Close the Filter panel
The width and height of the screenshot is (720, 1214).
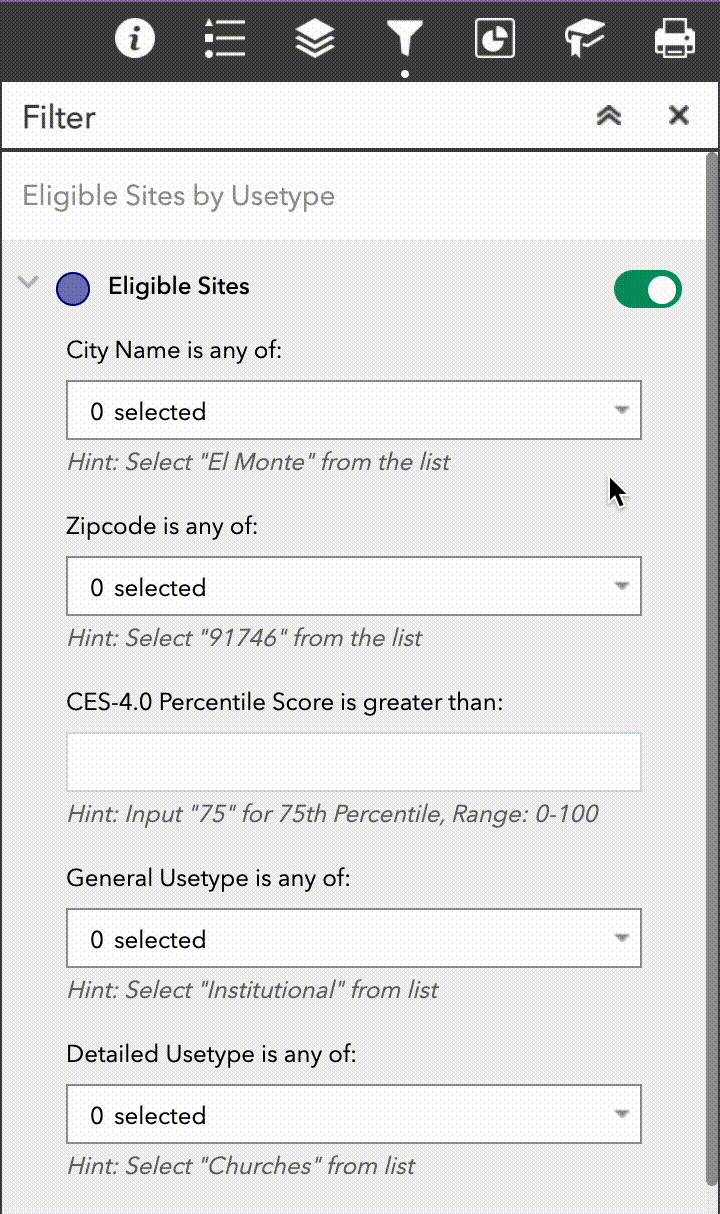tap(679, 116)
